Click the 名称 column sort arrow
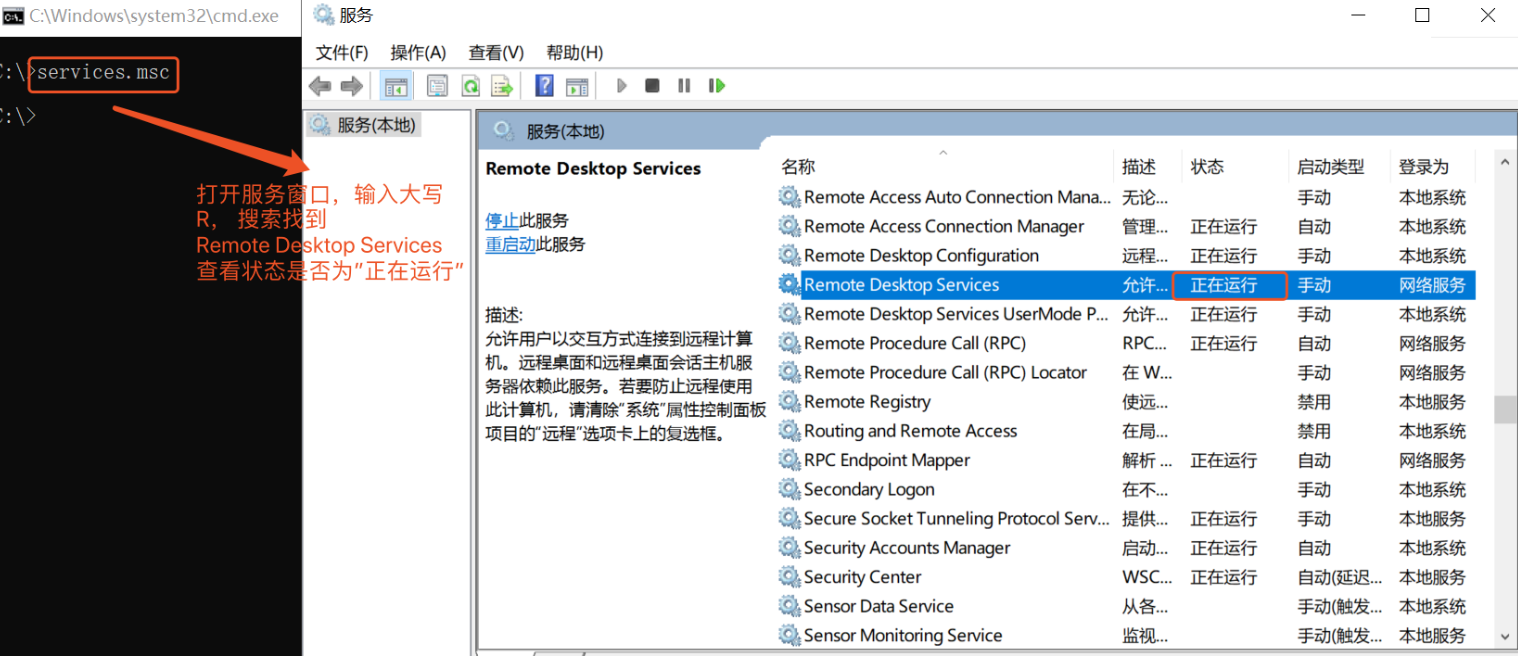The height and width of the screenshot is (656, 1518). (x=943, y=152)
